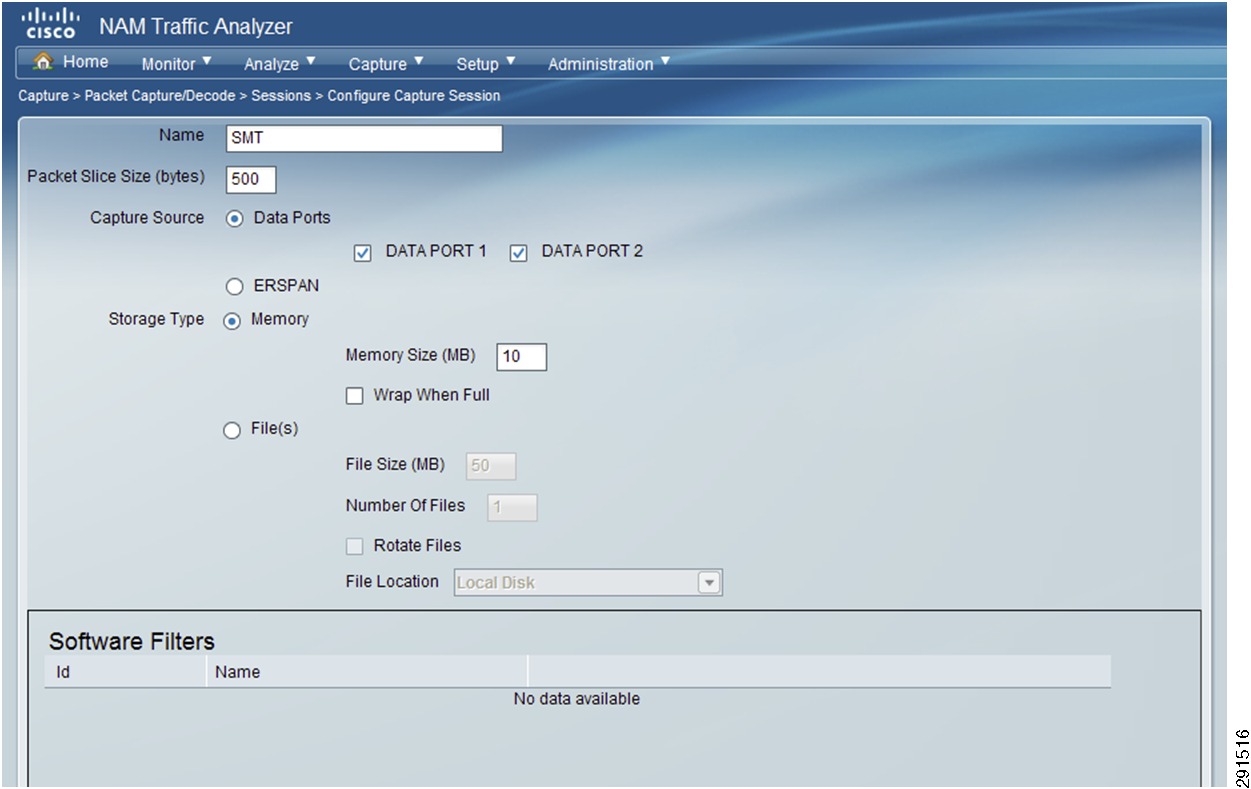Select the ERSPAN capture source
Viewport: 1251px width, 789px height.
[235, 287]
